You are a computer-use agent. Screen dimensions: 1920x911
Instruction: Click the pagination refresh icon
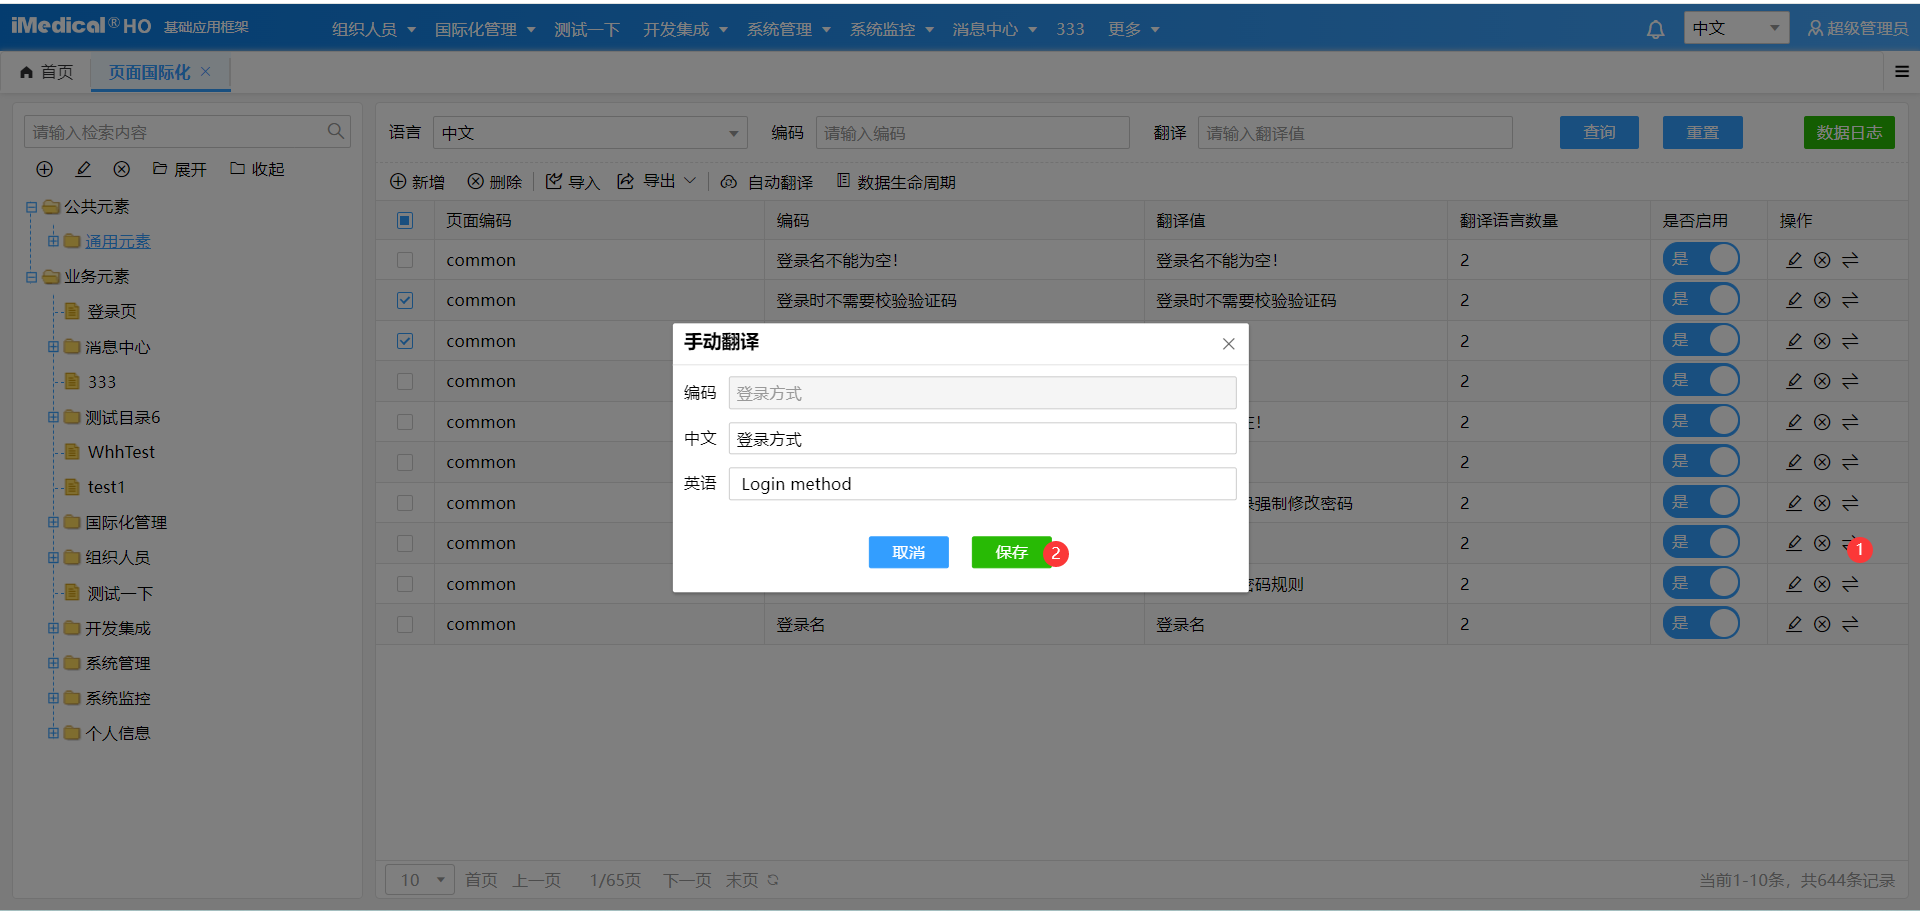tap(773, 880)
